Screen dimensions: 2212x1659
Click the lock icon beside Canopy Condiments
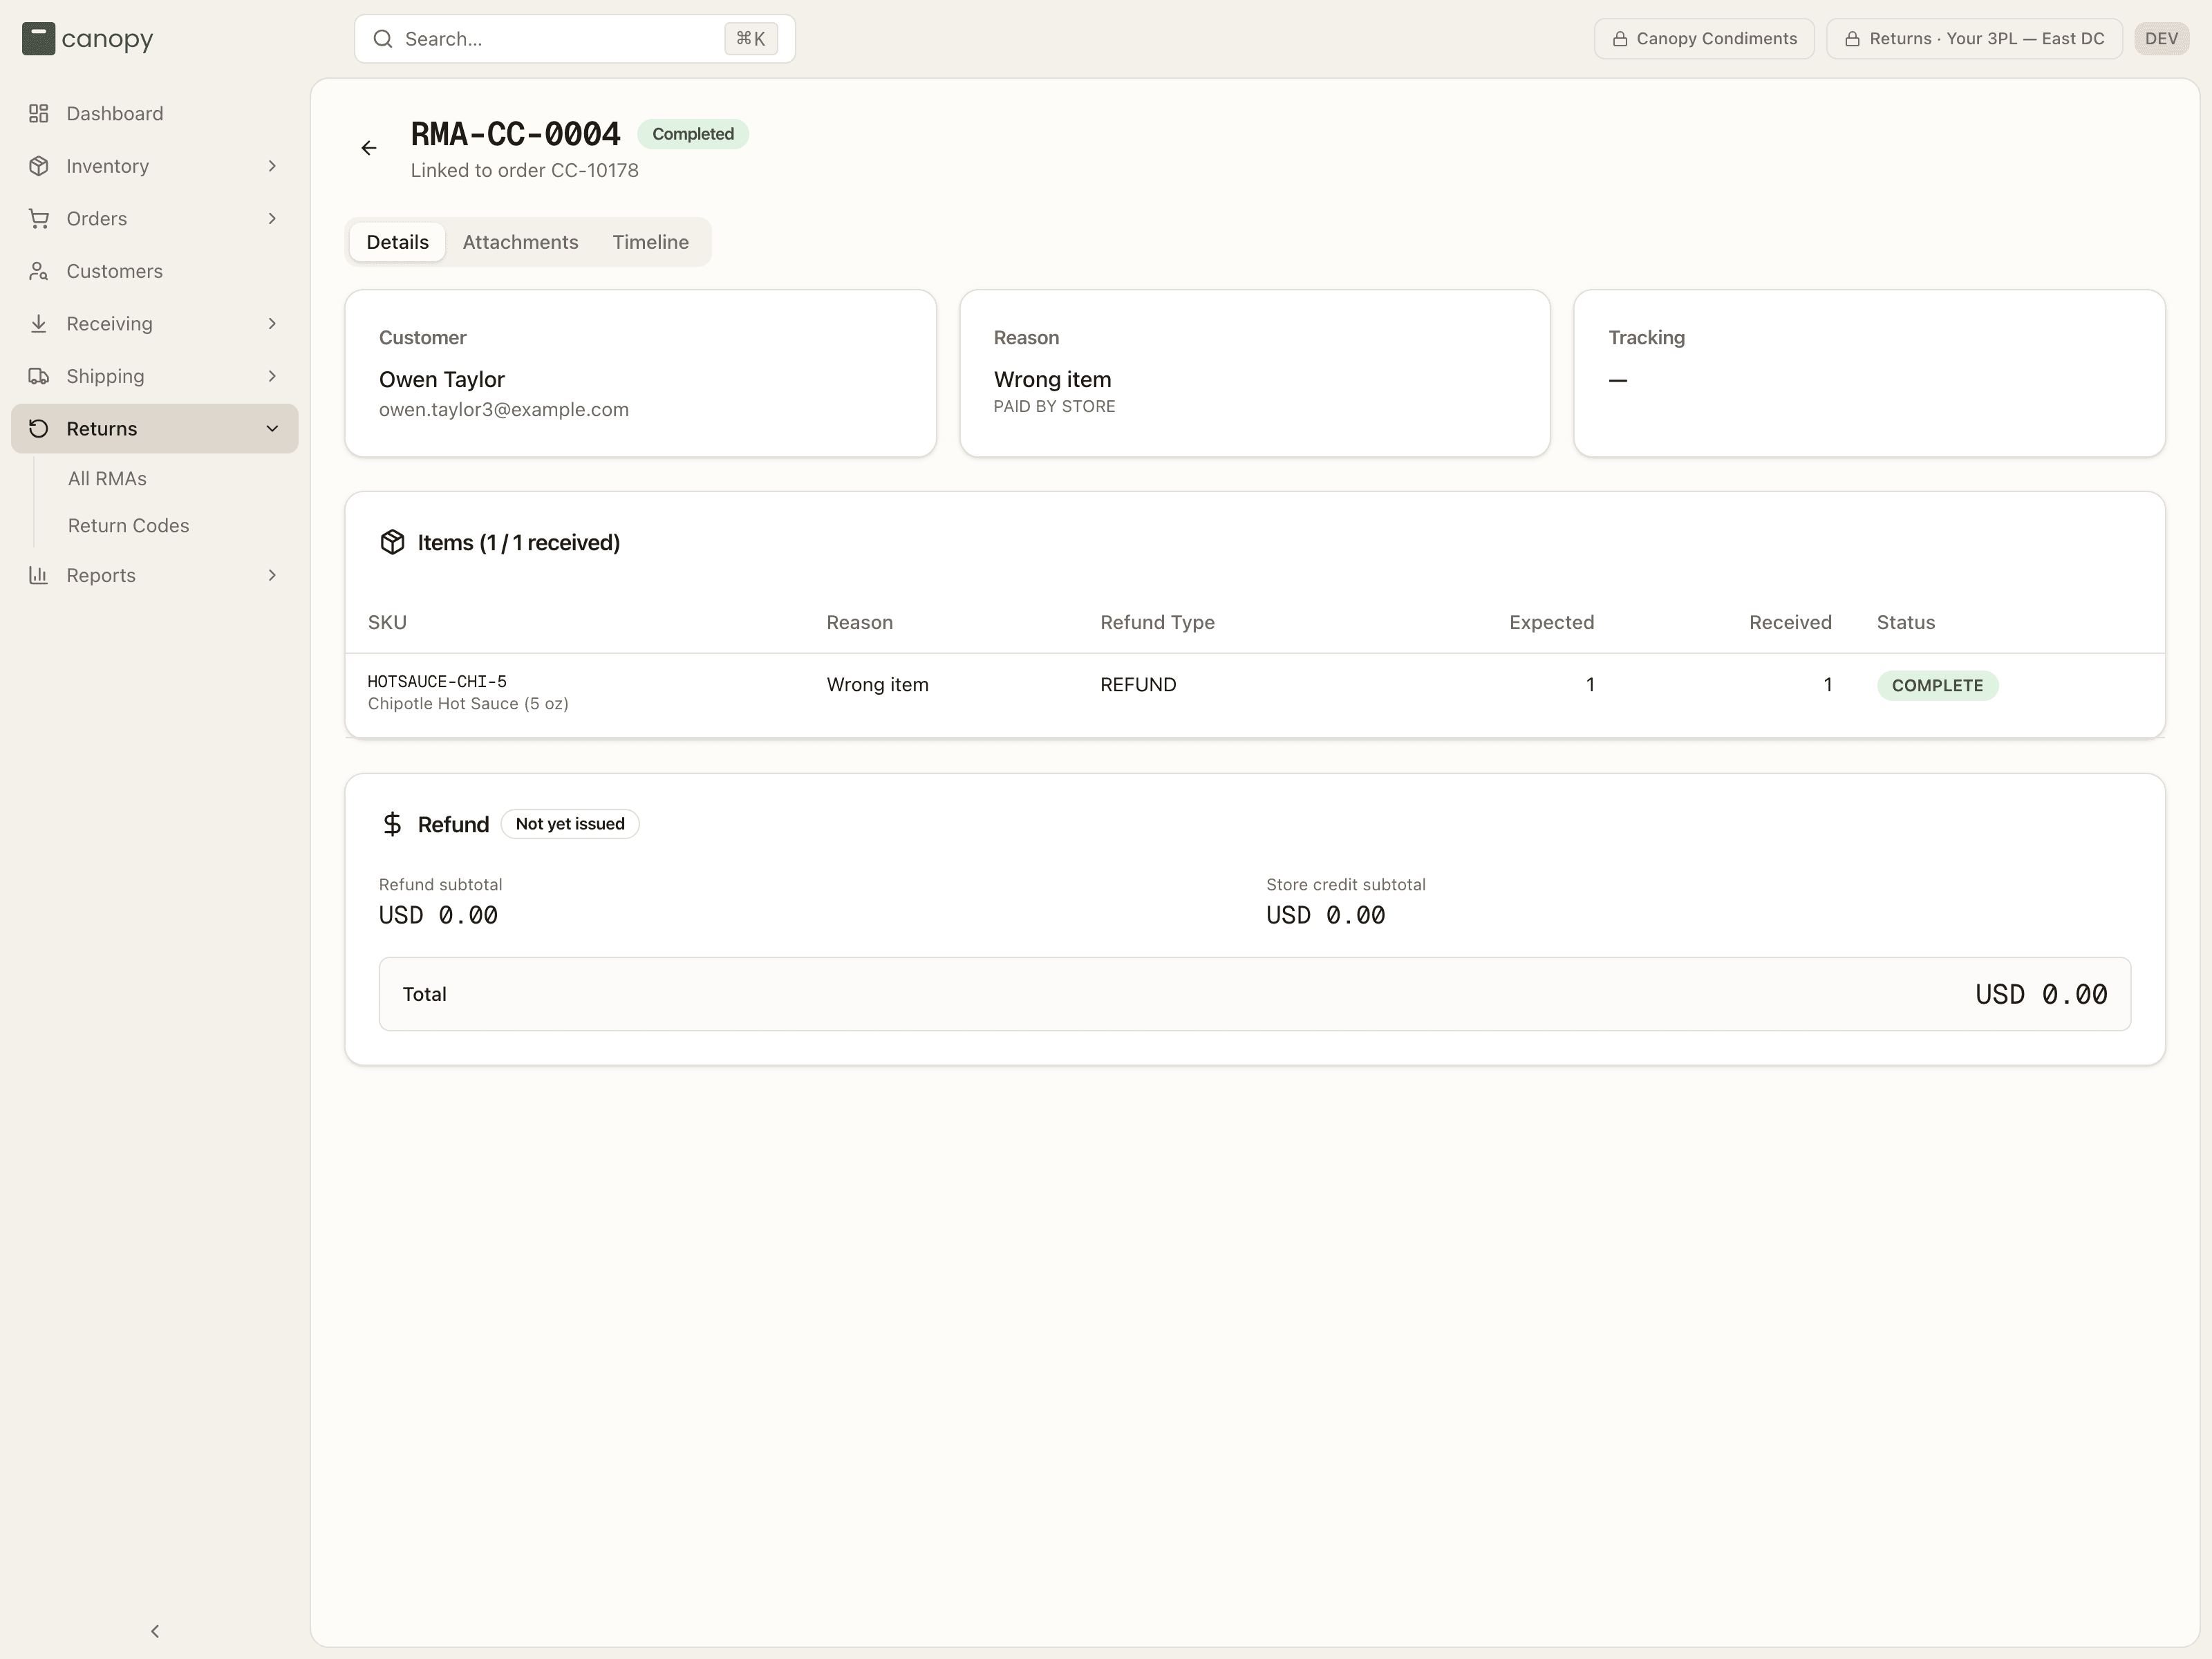tap(1620, 39)
